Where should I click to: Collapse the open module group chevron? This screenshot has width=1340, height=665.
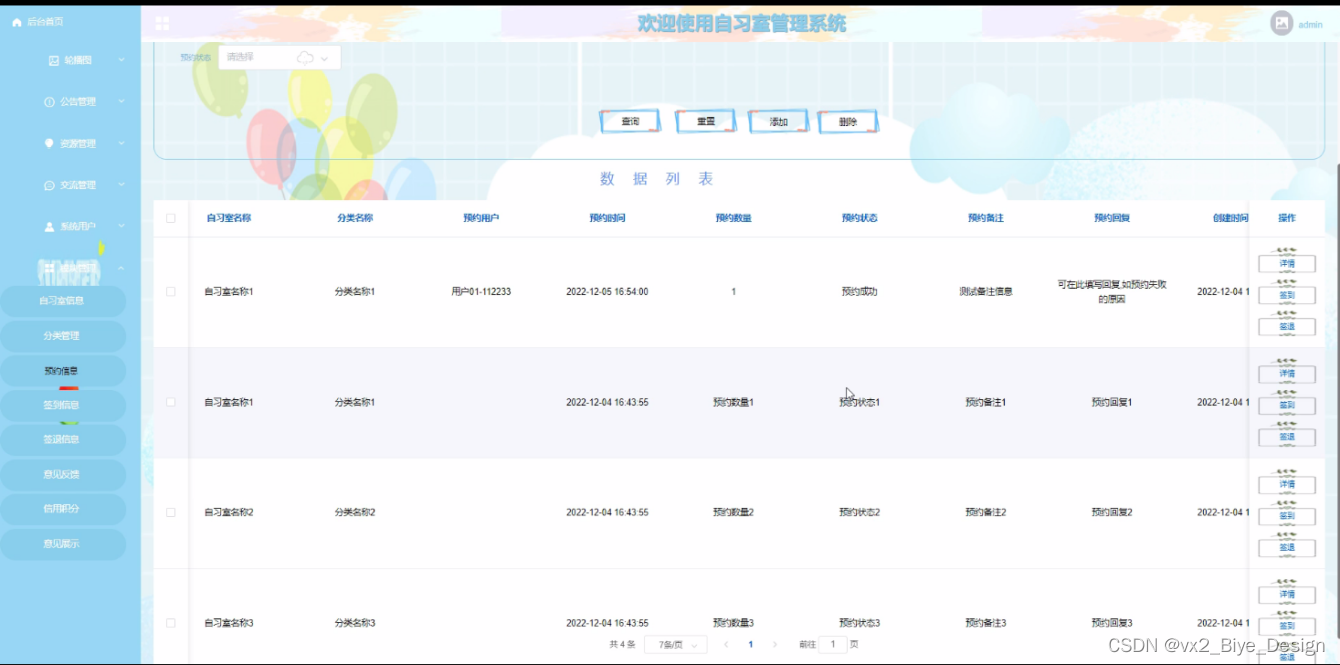pyautogui.click(x=121, y=268)
